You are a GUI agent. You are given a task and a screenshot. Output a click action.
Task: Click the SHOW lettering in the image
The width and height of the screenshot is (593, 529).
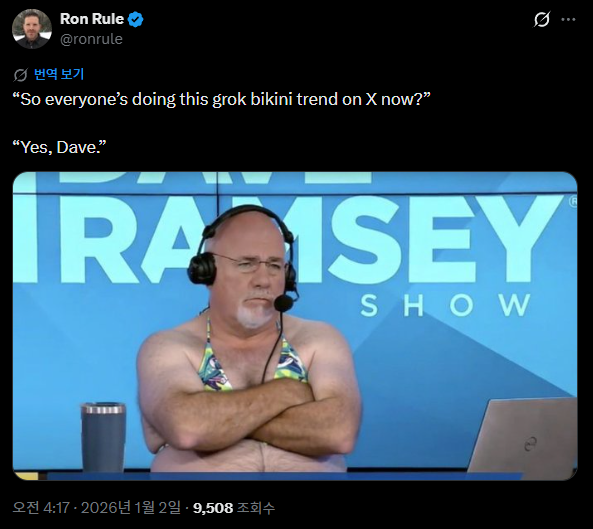tap(445, 305)
